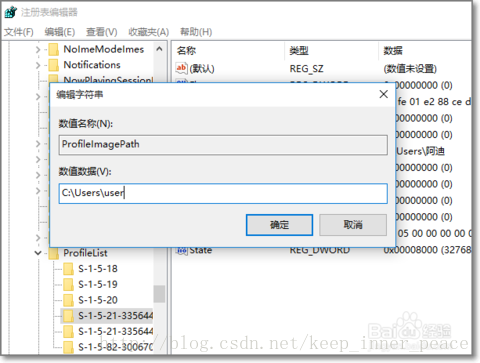
Task: Click the 类型 column header
Action: click(299, 51)
